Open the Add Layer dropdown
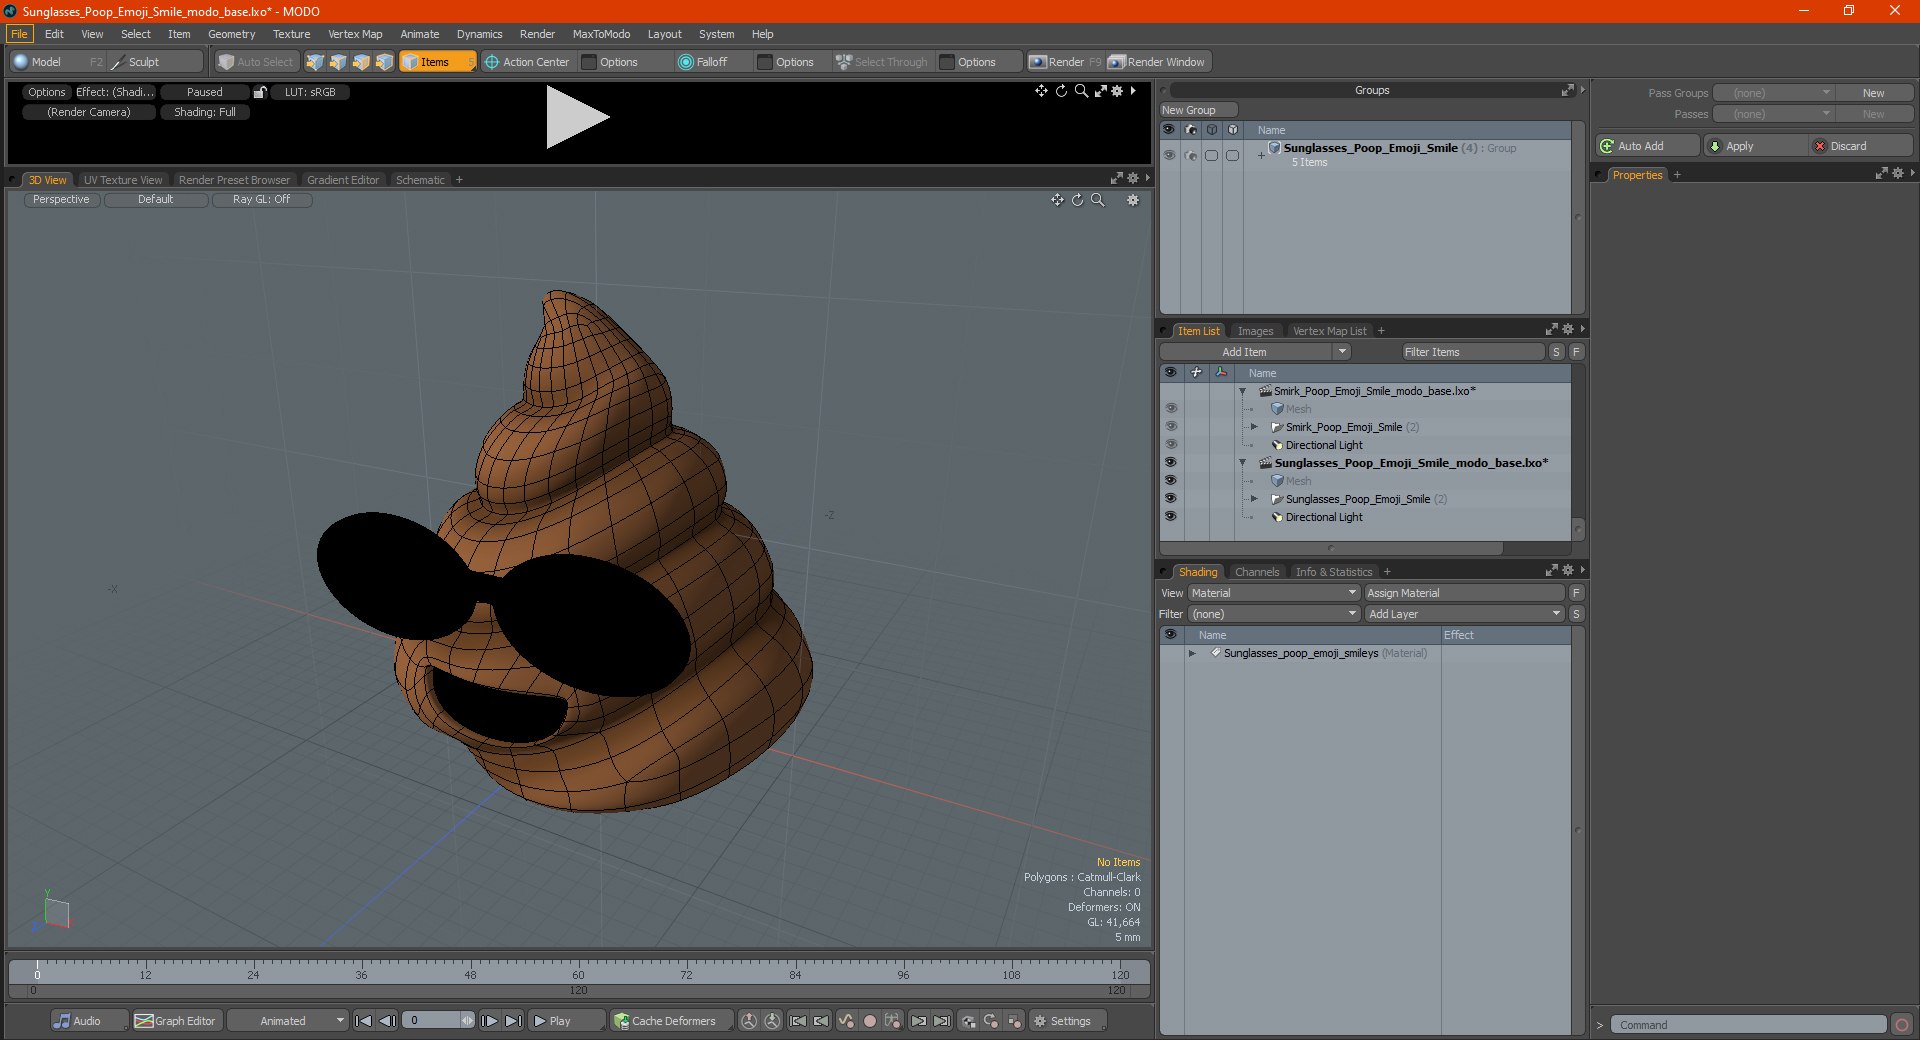 1464,614
